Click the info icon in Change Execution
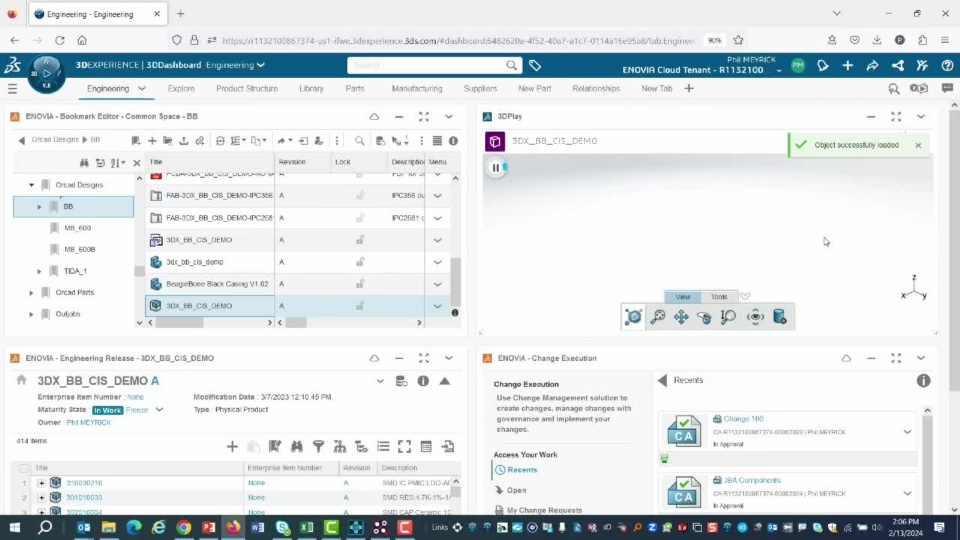 click(923, 381)
